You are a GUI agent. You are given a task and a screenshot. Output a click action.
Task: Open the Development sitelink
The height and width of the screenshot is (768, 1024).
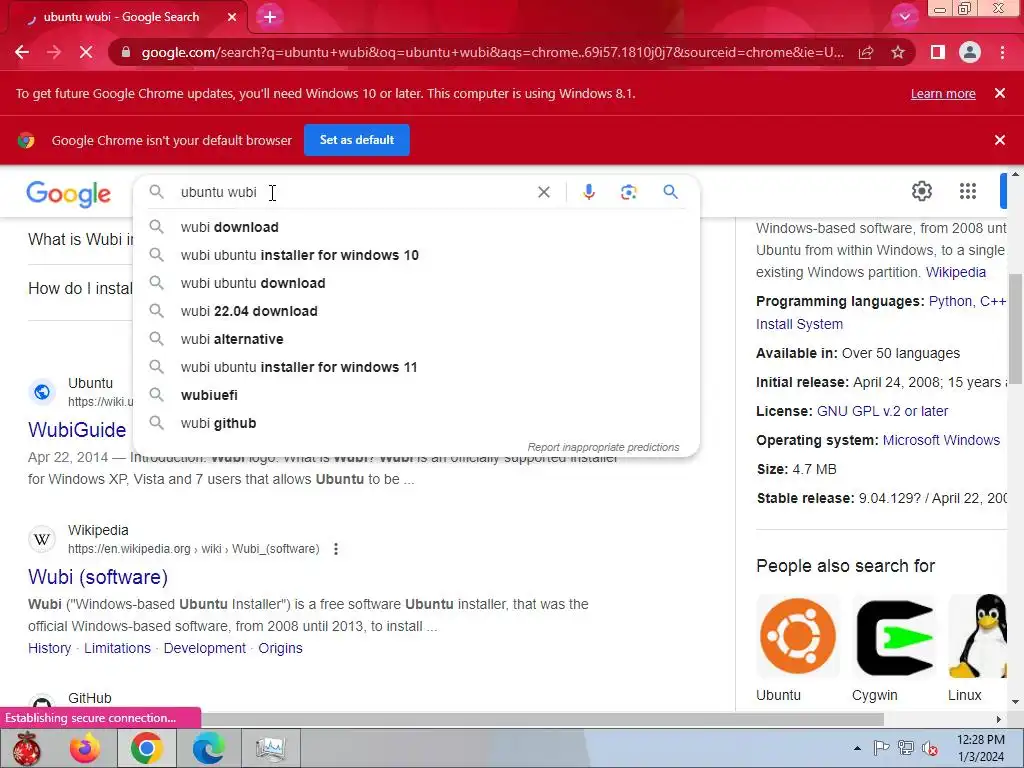[x=204, y=648]
